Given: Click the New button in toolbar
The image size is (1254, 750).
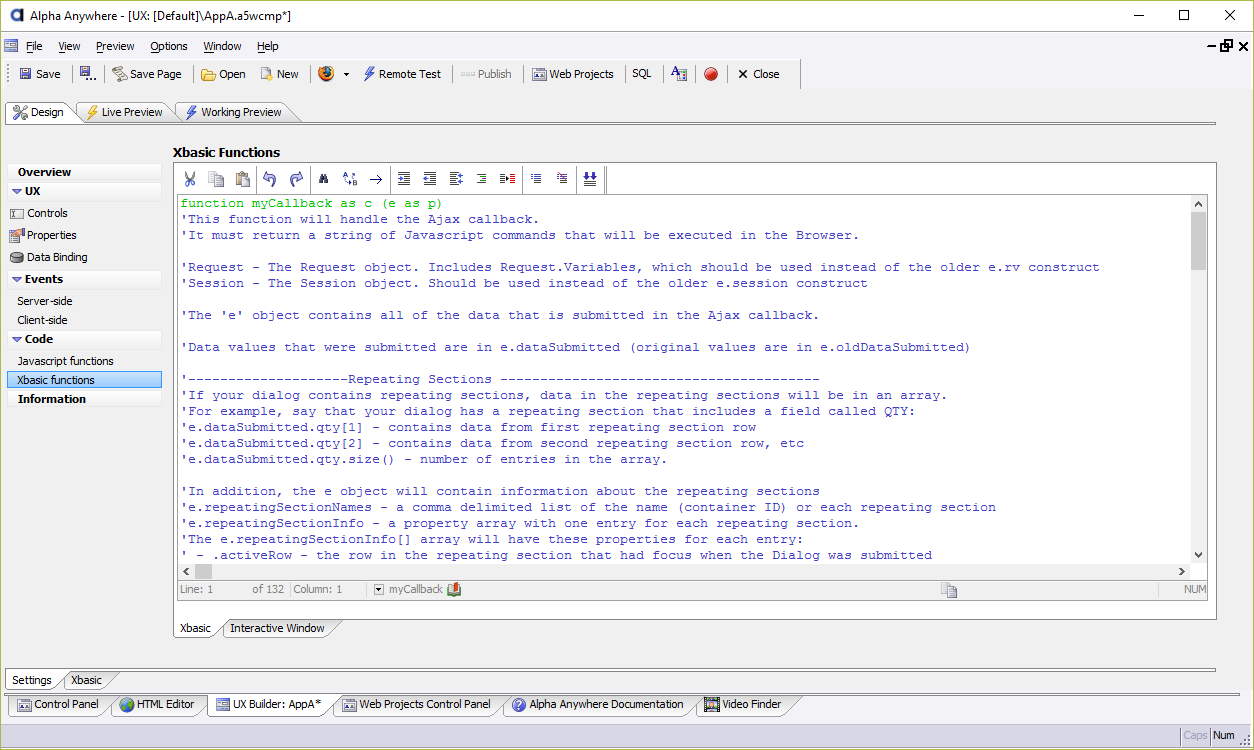Looking at the screenshot, I should (279, 74).
